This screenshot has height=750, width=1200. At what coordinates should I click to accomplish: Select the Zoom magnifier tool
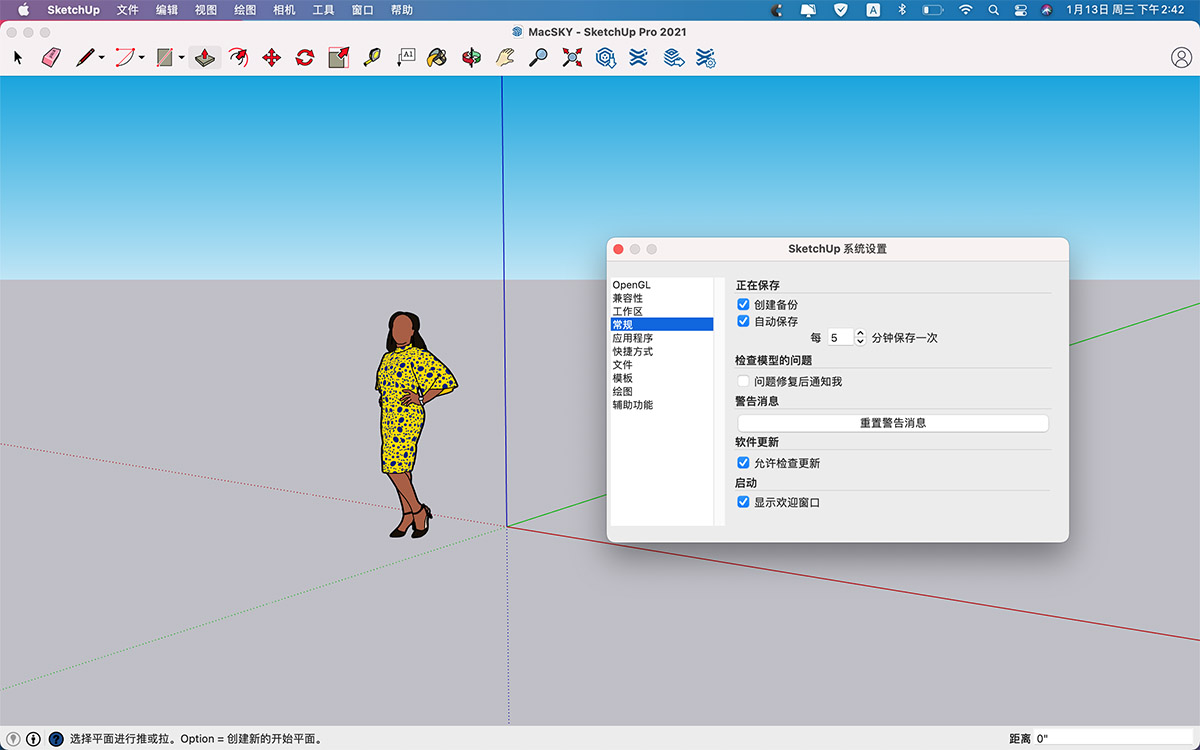coord(538,58)
